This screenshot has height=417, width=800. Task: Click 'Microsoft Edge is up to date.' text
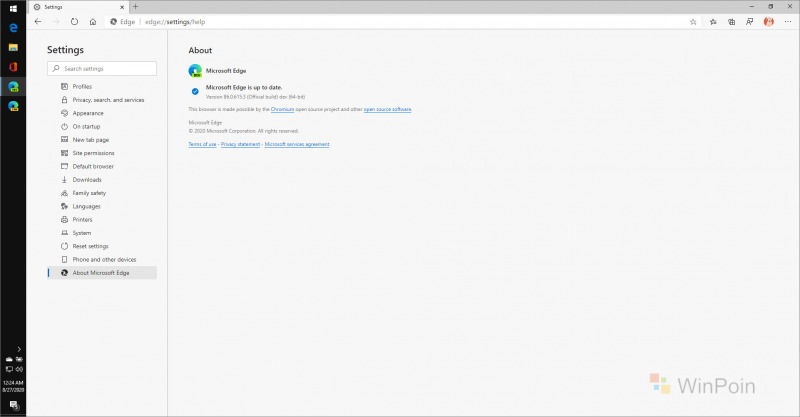click(x=244, y=87)
